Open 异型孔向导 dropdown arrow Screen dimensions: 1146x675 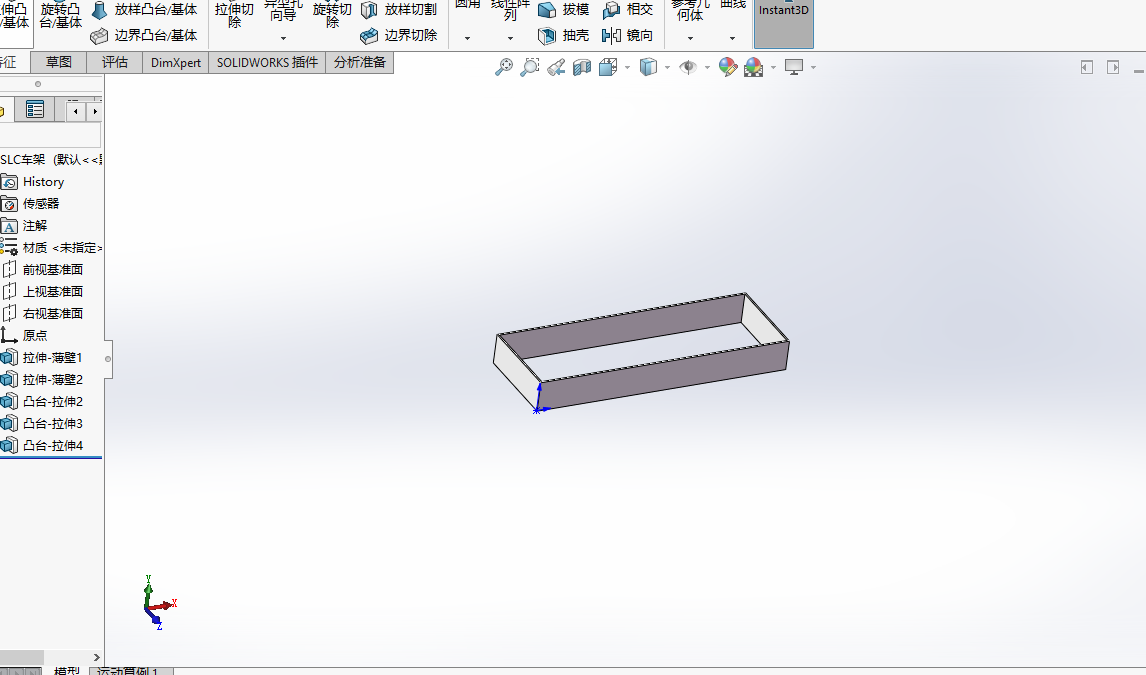coord(284,38)
